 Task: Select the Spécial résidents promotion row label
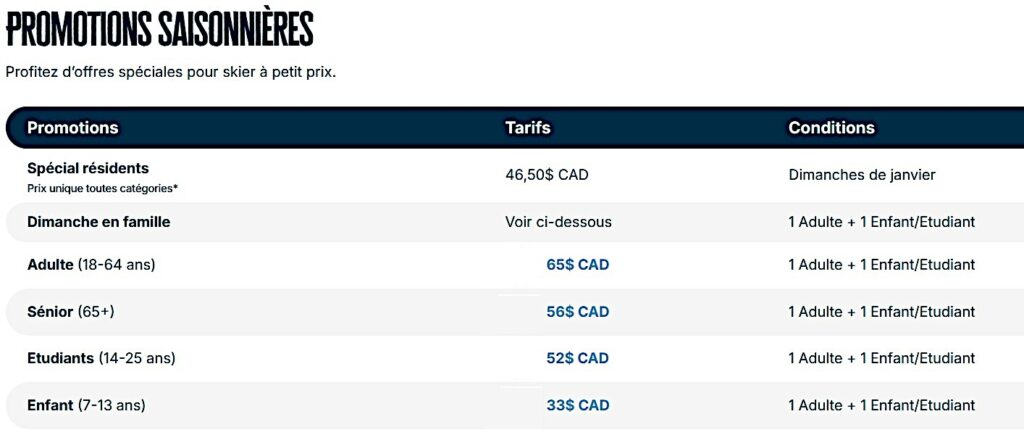pyautogui.click(x=88, y=168)
